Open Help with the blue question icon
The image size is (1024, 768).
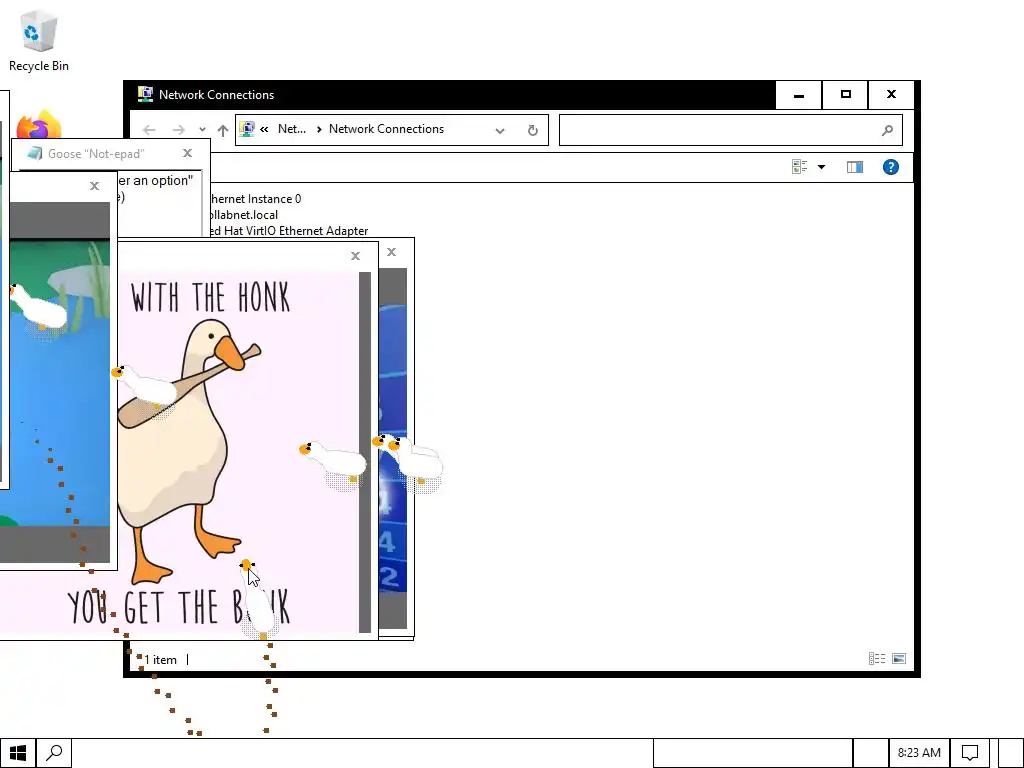pyautogui.click(x=891, y=167)
